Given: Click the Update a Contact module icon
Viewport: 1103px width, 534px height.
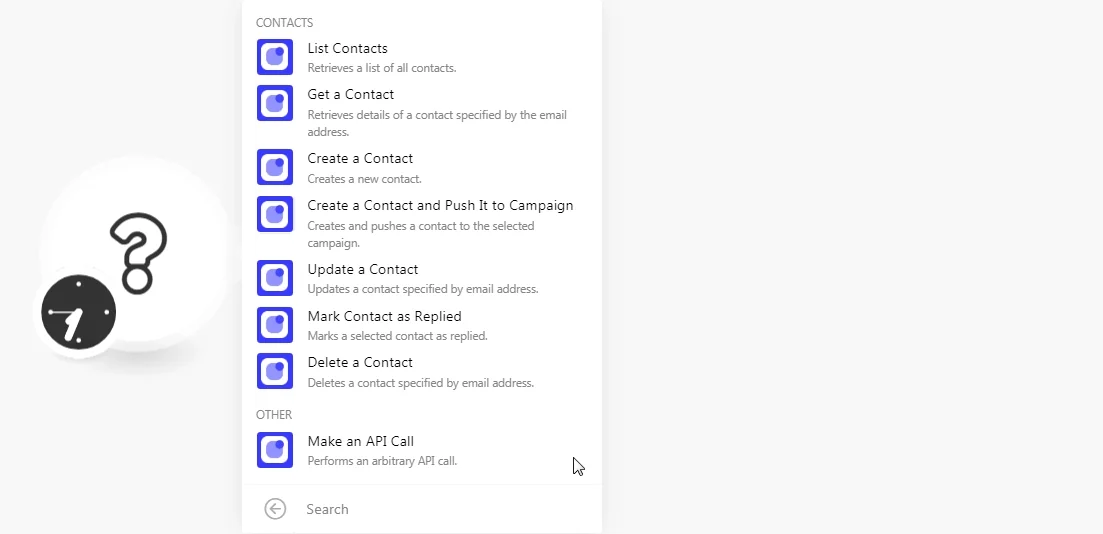Looking at the screenshot, I should point(274,278).
